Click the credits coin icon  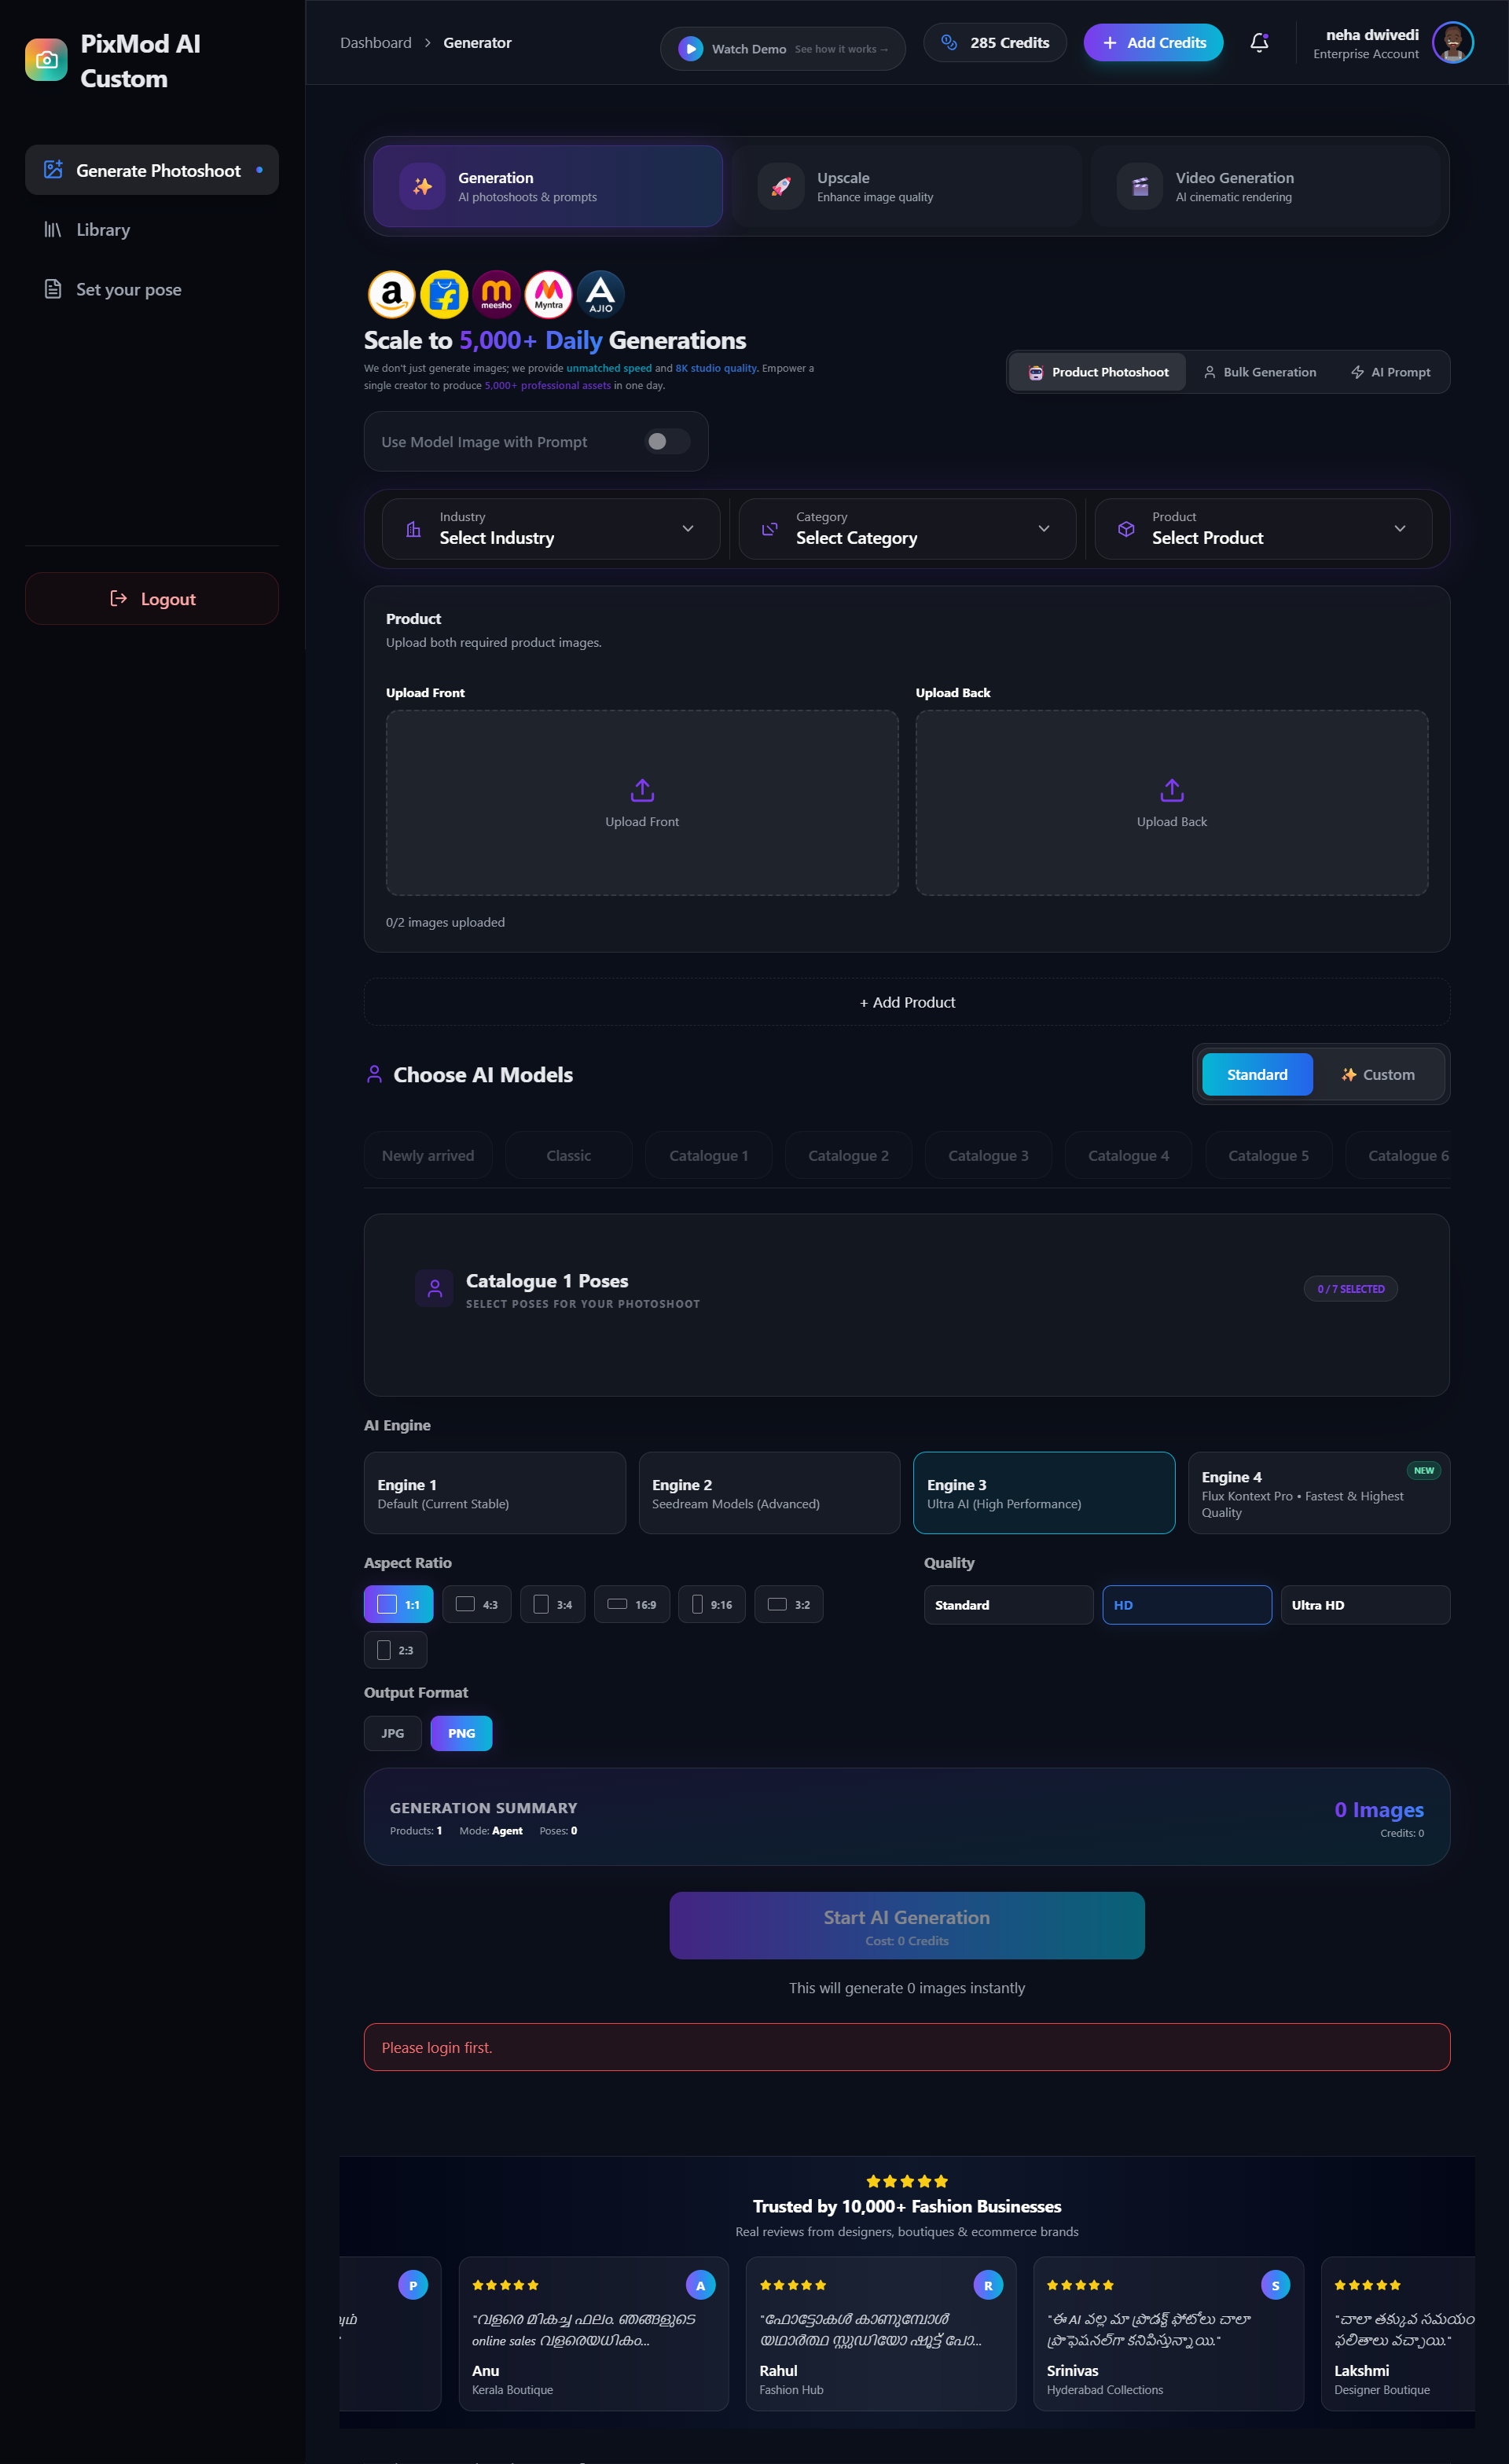949,42
